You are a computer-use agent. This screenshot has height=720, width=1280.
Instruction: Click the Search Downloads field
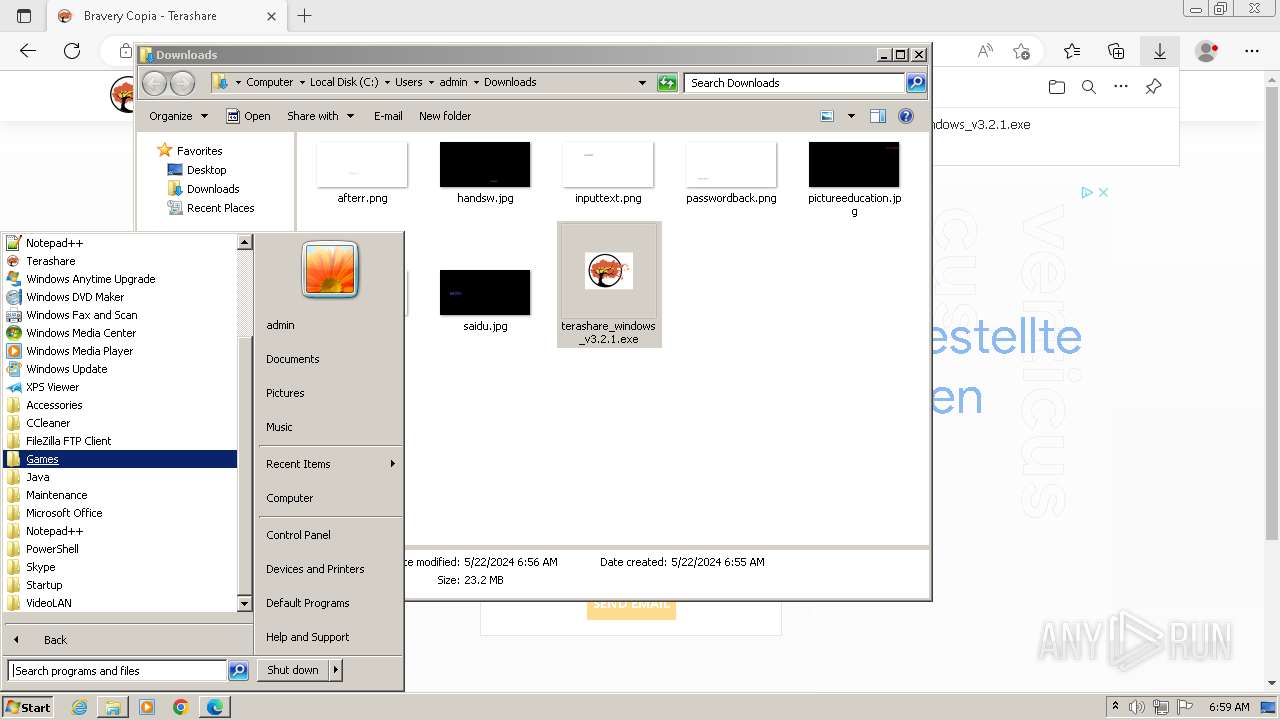(795, 83)
